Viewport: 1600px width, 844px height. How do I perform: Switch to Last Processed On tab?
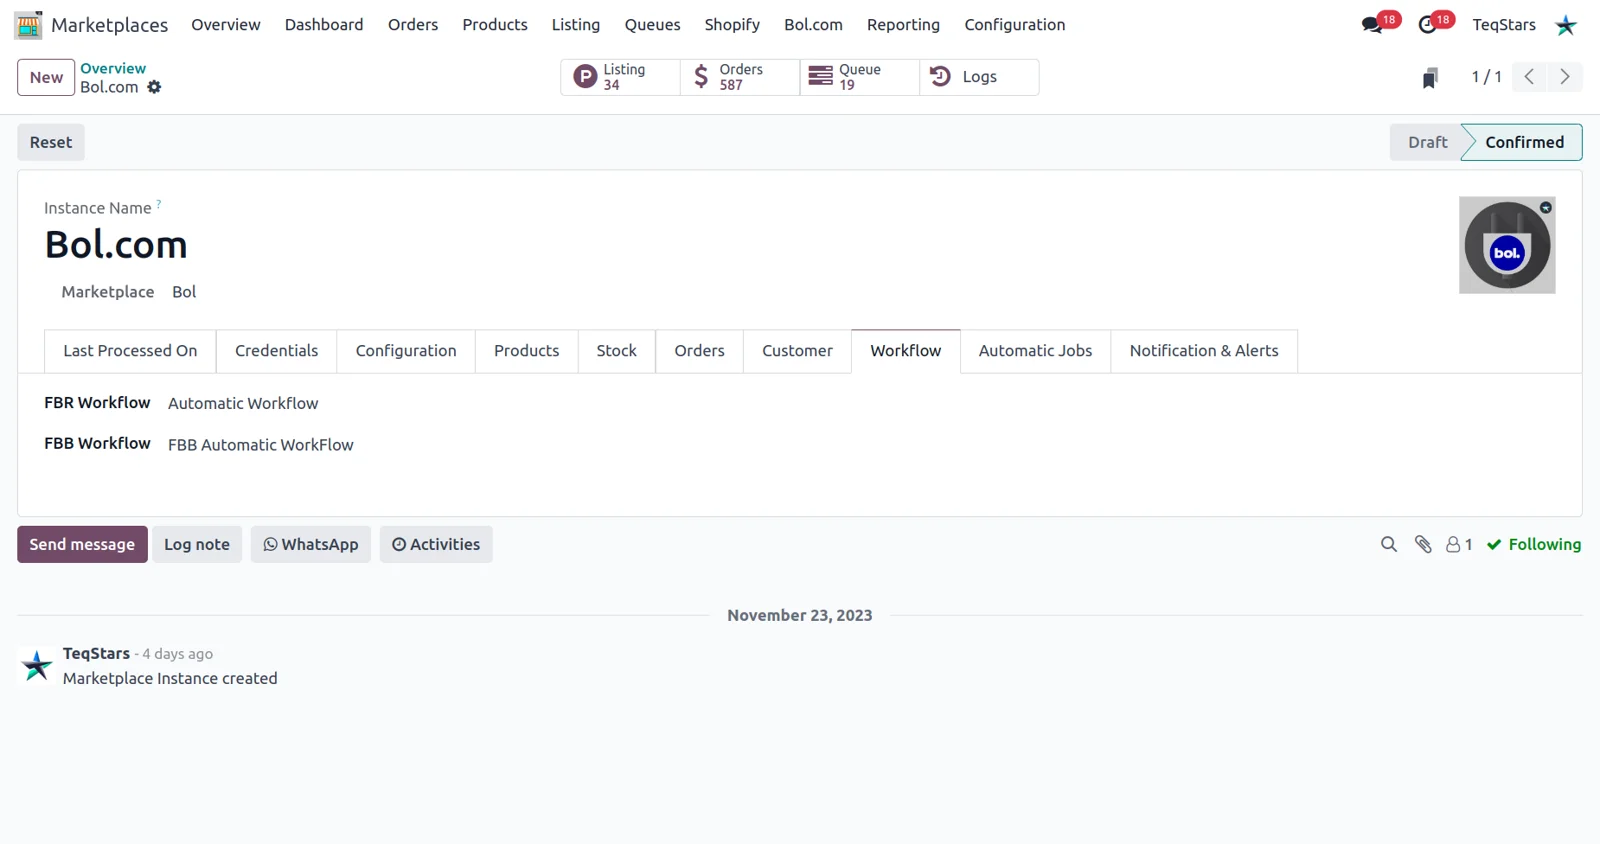coord(130,351)
